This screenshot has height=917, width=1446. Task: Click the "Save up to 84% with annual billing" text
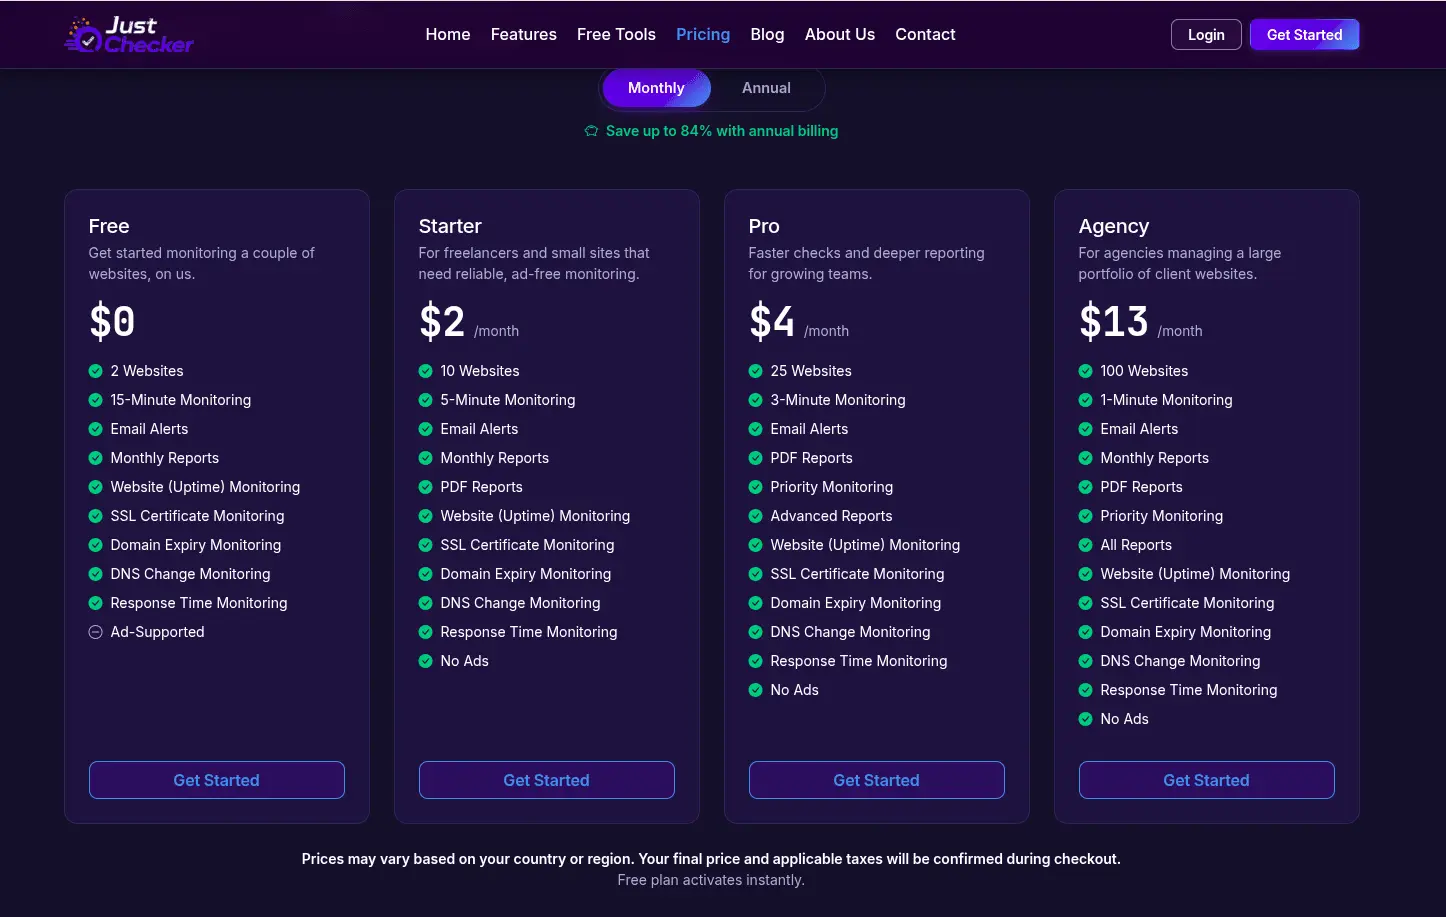[722, 131]
